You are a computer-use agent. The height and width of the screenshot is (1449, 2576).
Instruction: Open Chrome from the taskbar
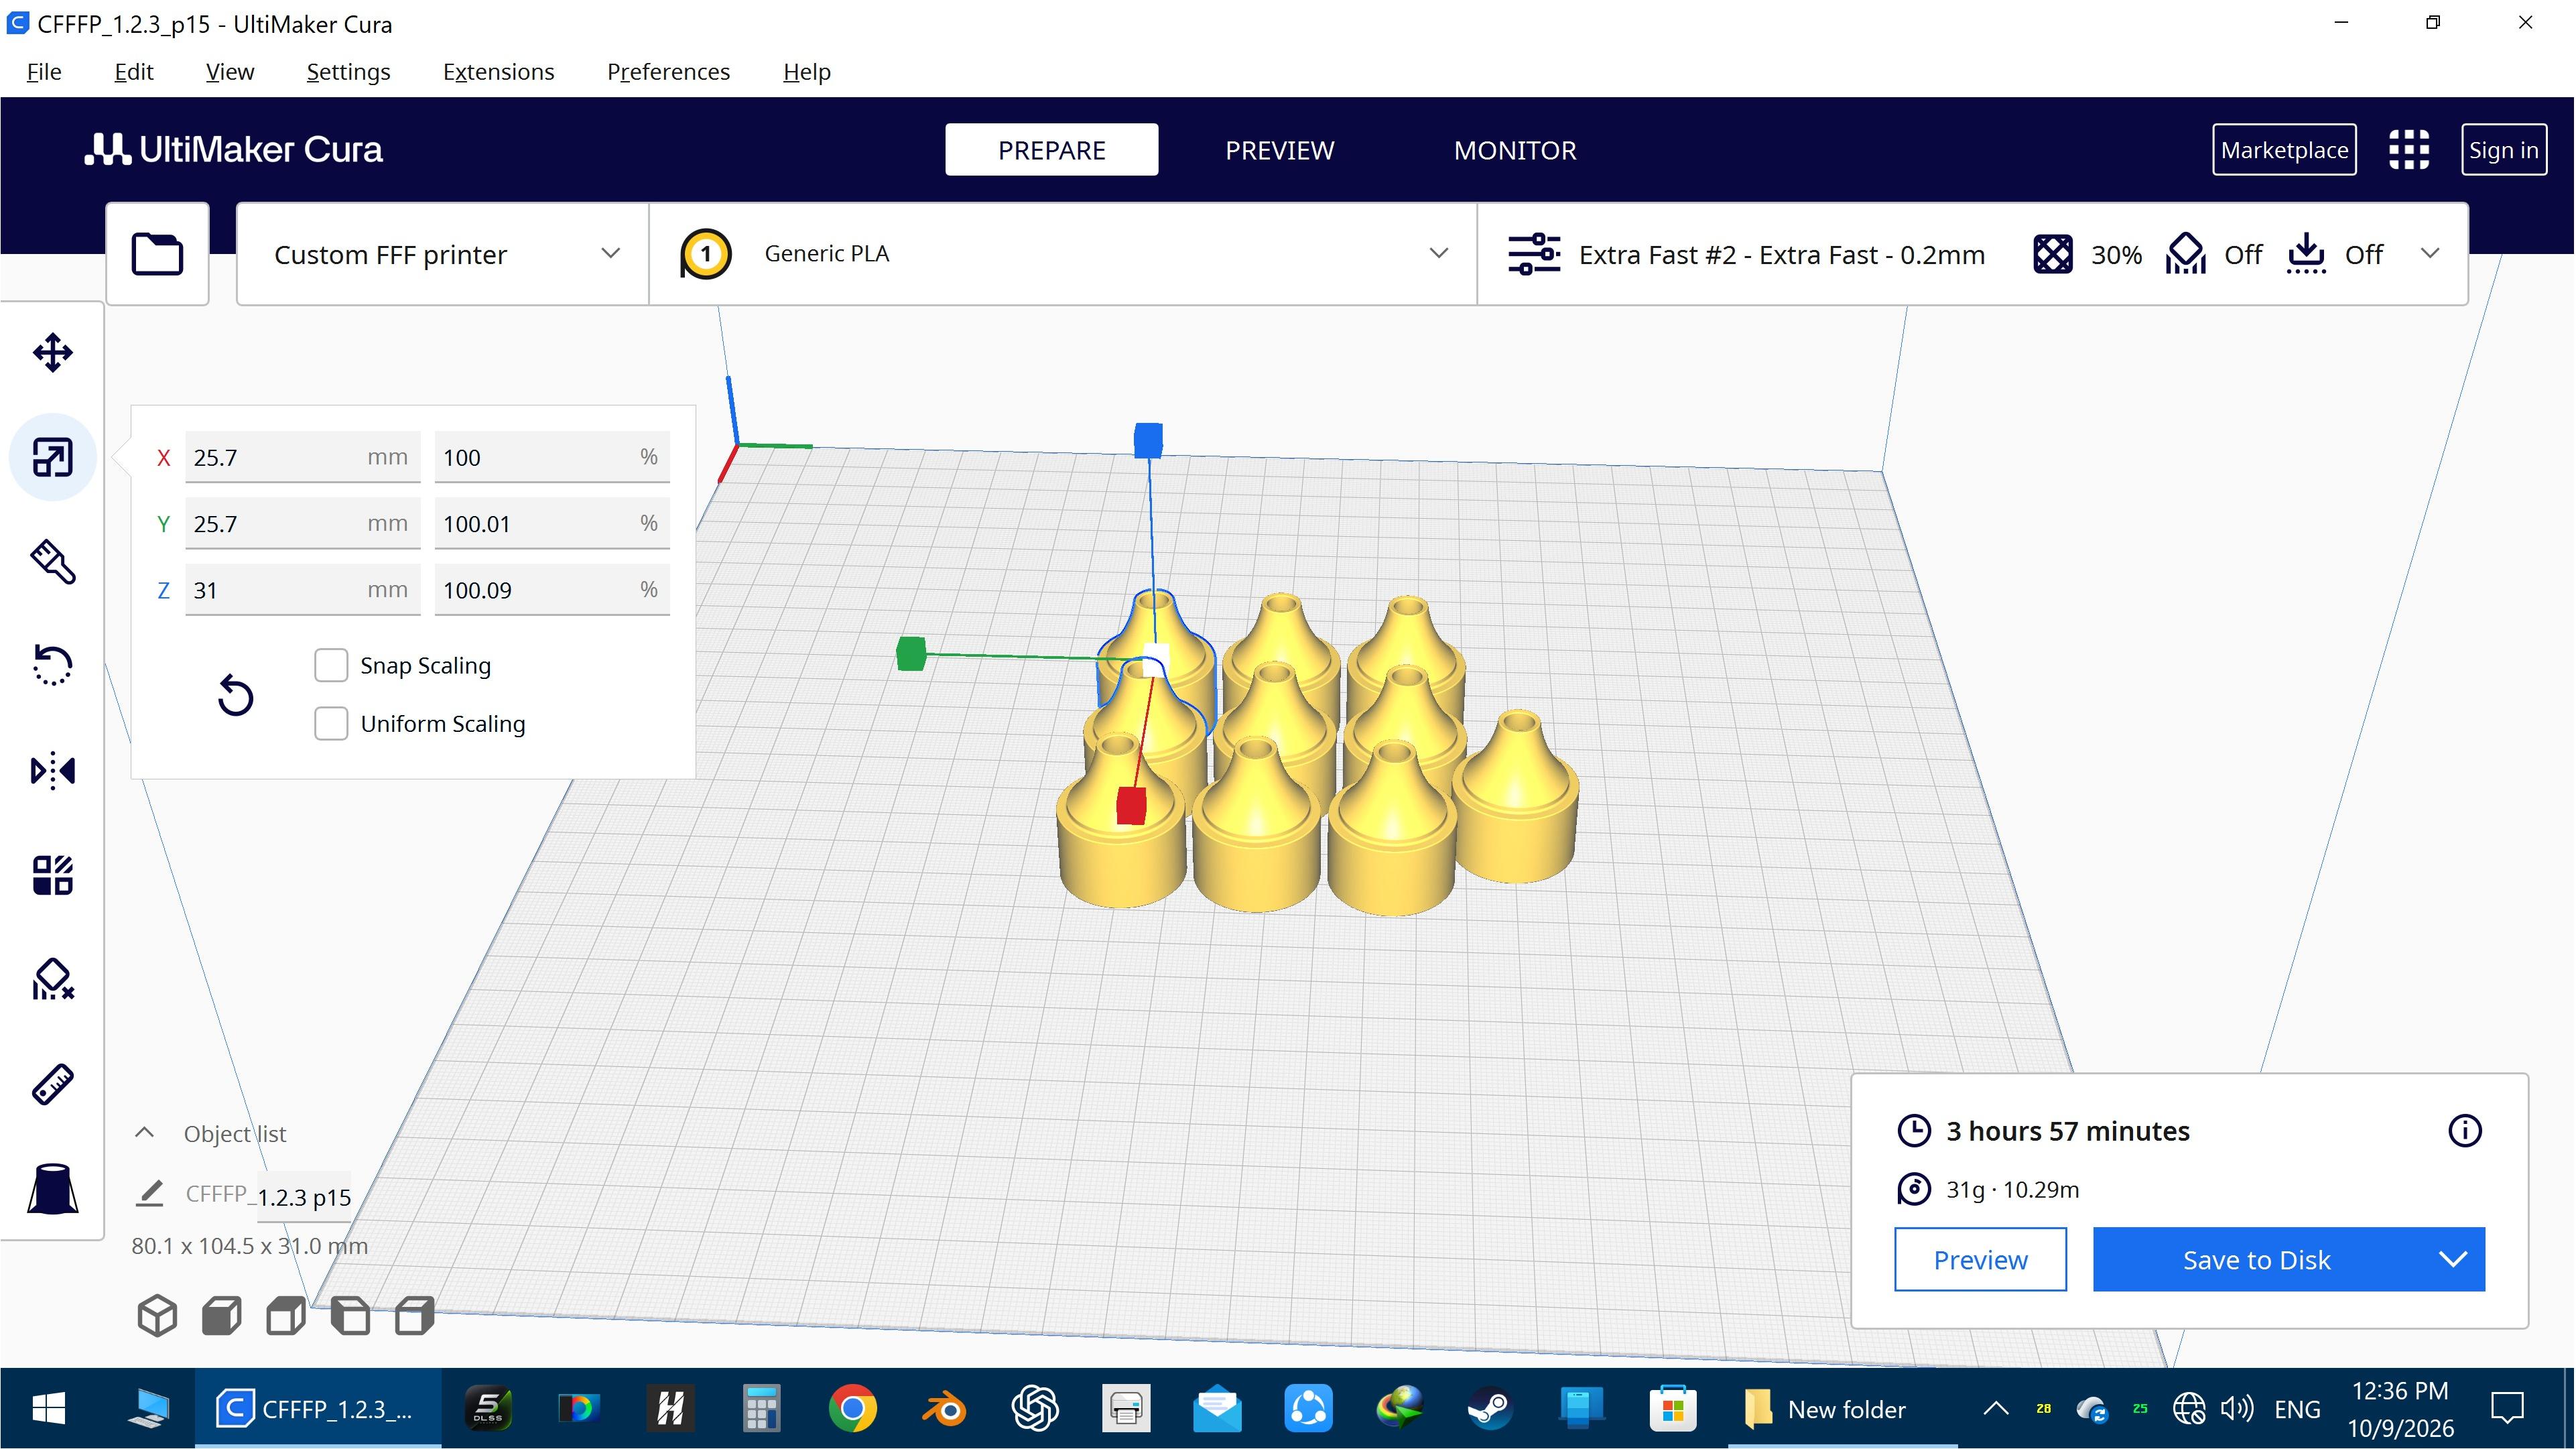click(x=852, y=1409)
